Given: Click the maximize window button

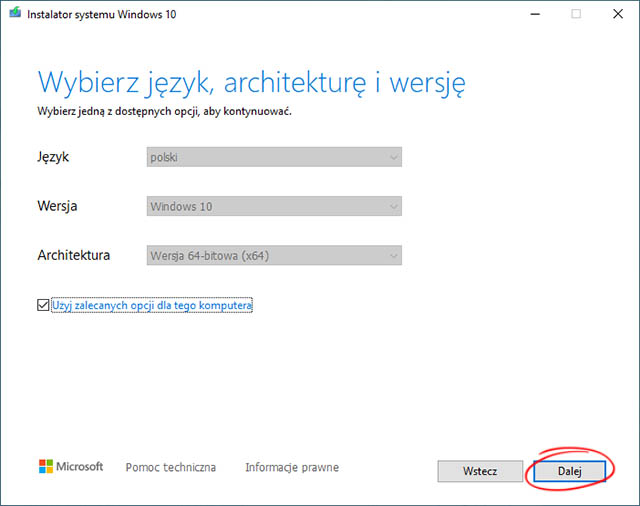Looking at the screenshot, I should click(576, 14).
